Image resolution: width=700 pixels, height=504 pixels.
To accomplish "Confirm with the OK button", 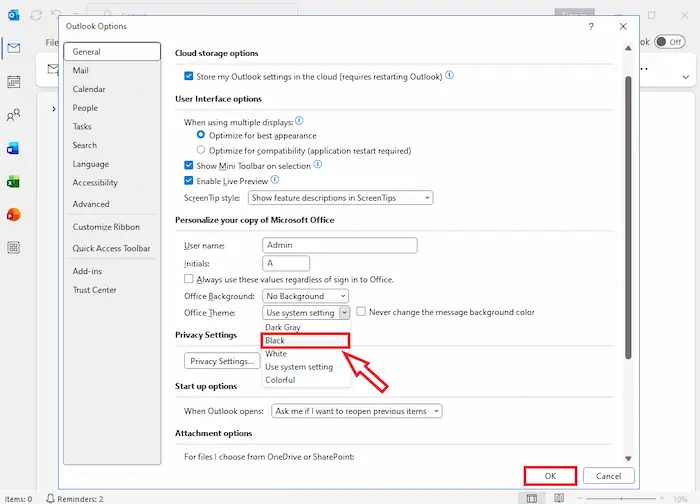I will [550, 476].
